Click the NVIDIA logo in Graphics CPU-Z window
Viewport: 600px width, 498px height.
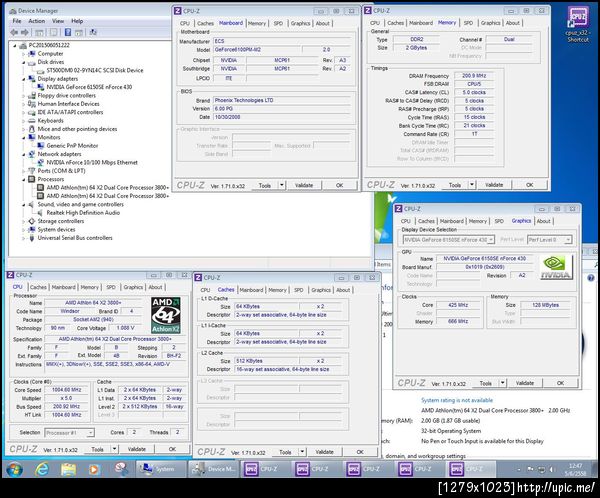click(x=557, y=267)
